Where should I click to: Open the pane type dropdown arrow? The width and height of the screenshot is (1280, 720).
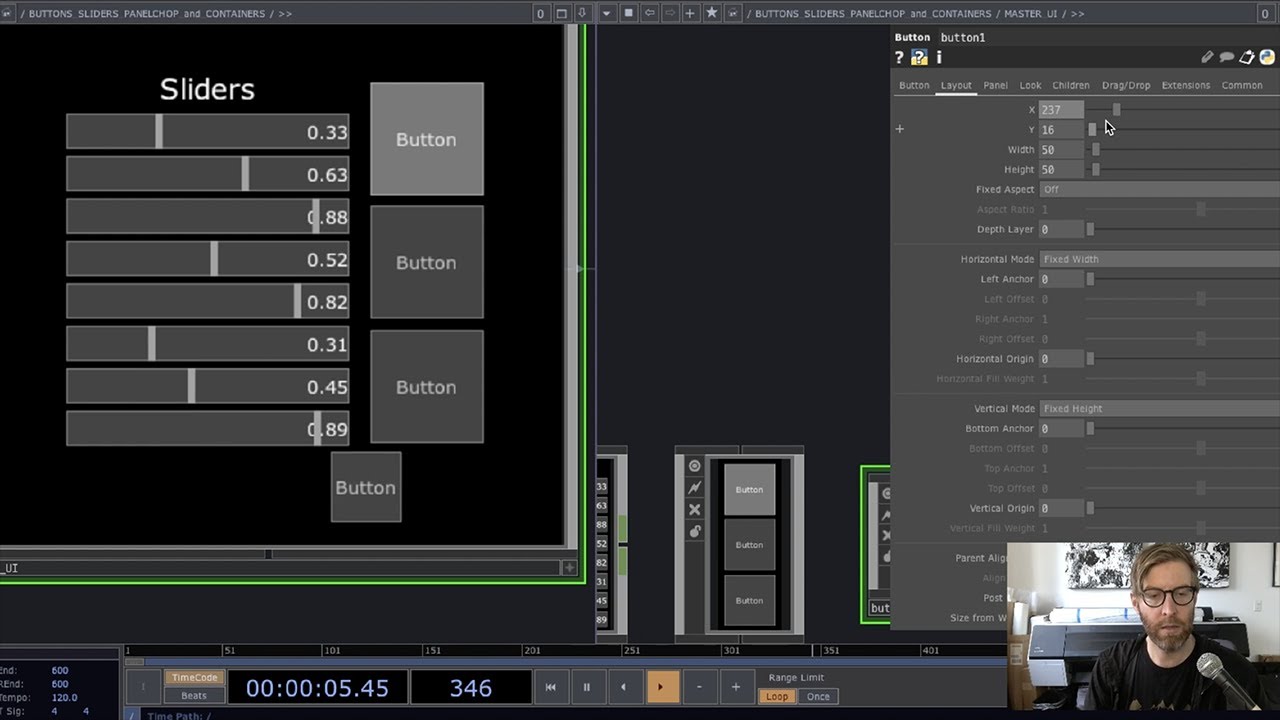(607, 13)
